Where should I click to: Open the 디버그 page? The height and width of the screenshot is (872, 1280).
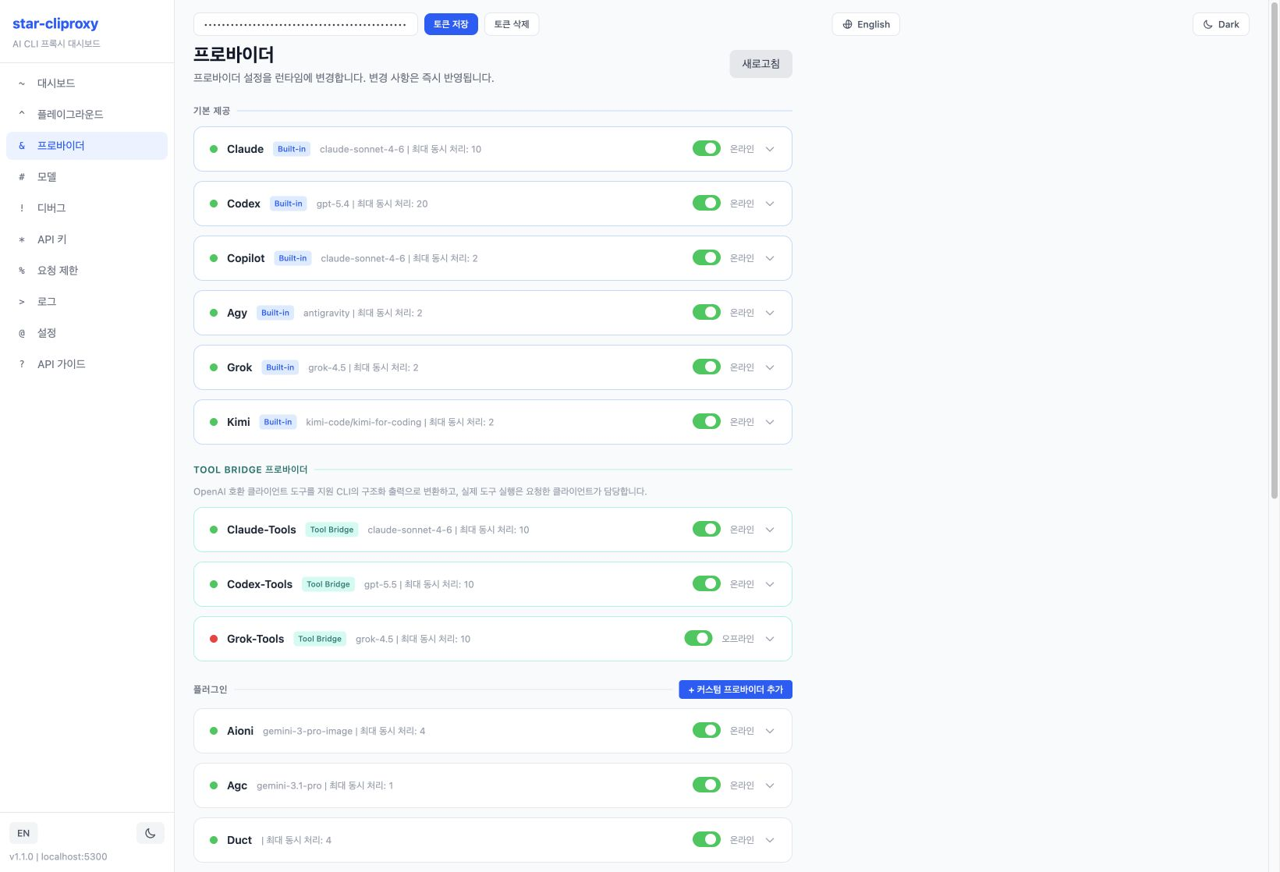[x=87, y=208]
